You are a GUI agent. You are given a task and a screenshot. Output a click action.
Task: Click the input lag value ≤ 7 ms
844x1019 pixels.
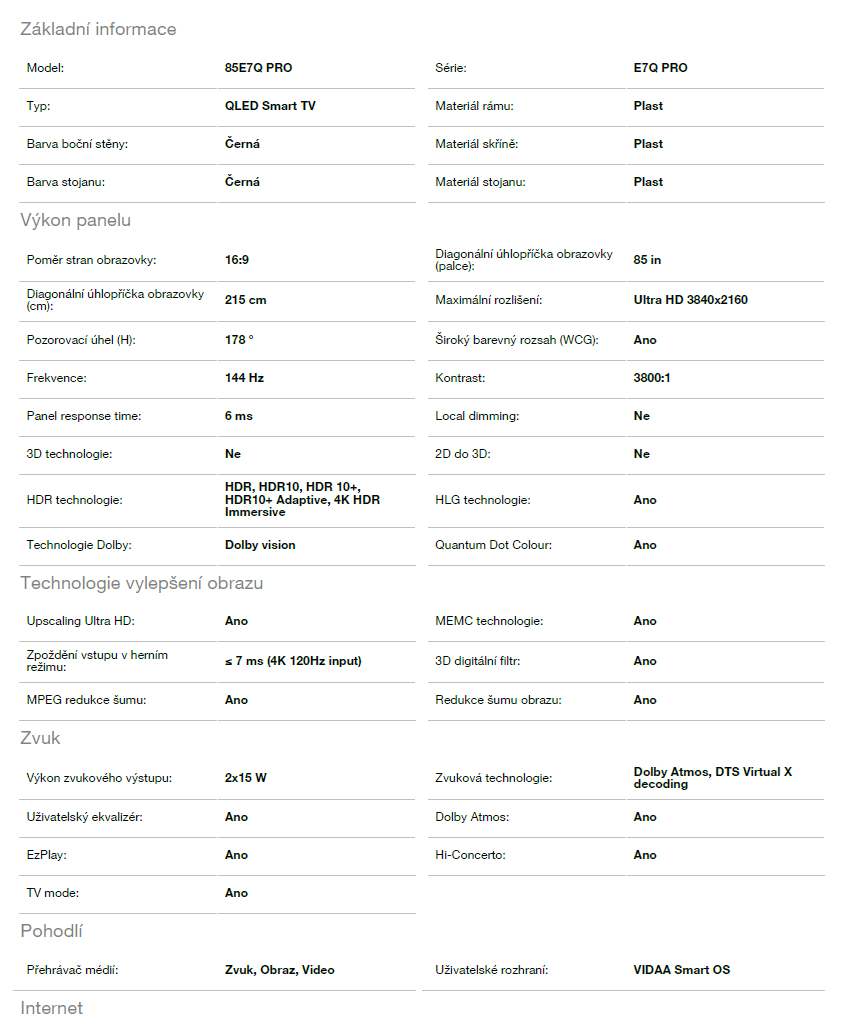(292, 661)
